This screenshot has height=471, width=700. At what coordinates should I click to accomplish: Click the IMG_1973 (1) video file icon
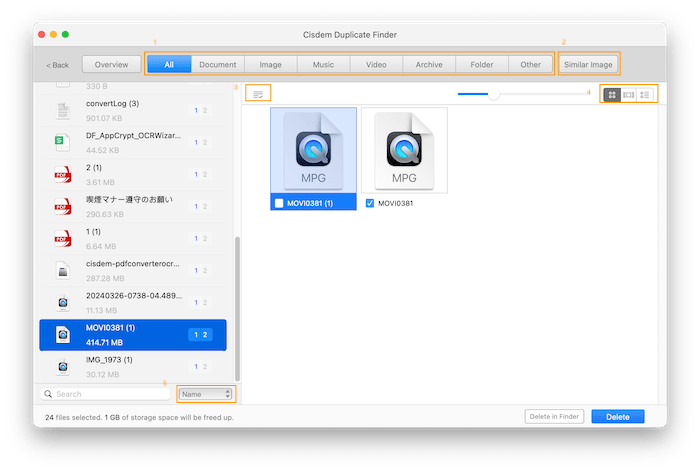(x=62, y=365)
